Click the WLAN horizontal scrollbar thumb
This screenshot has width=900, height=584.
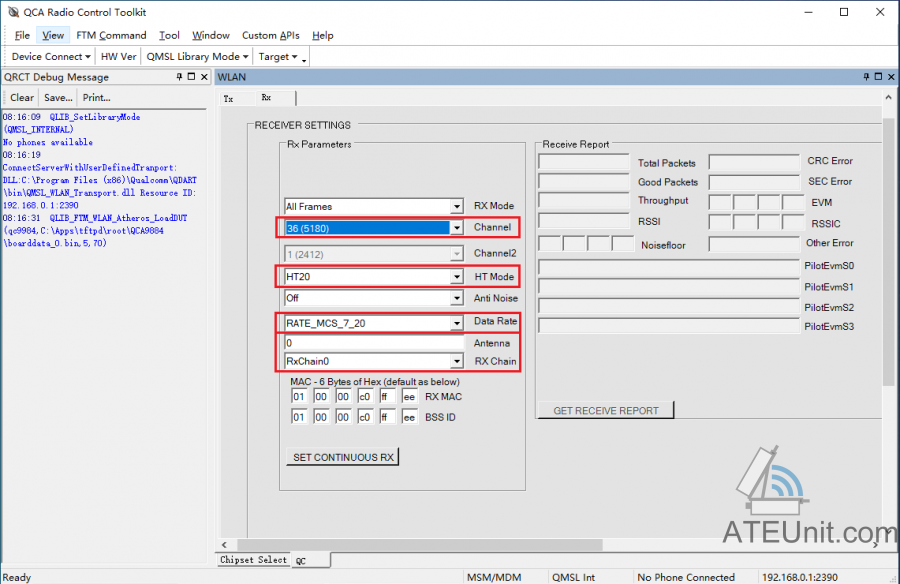(x=420, y=544)
